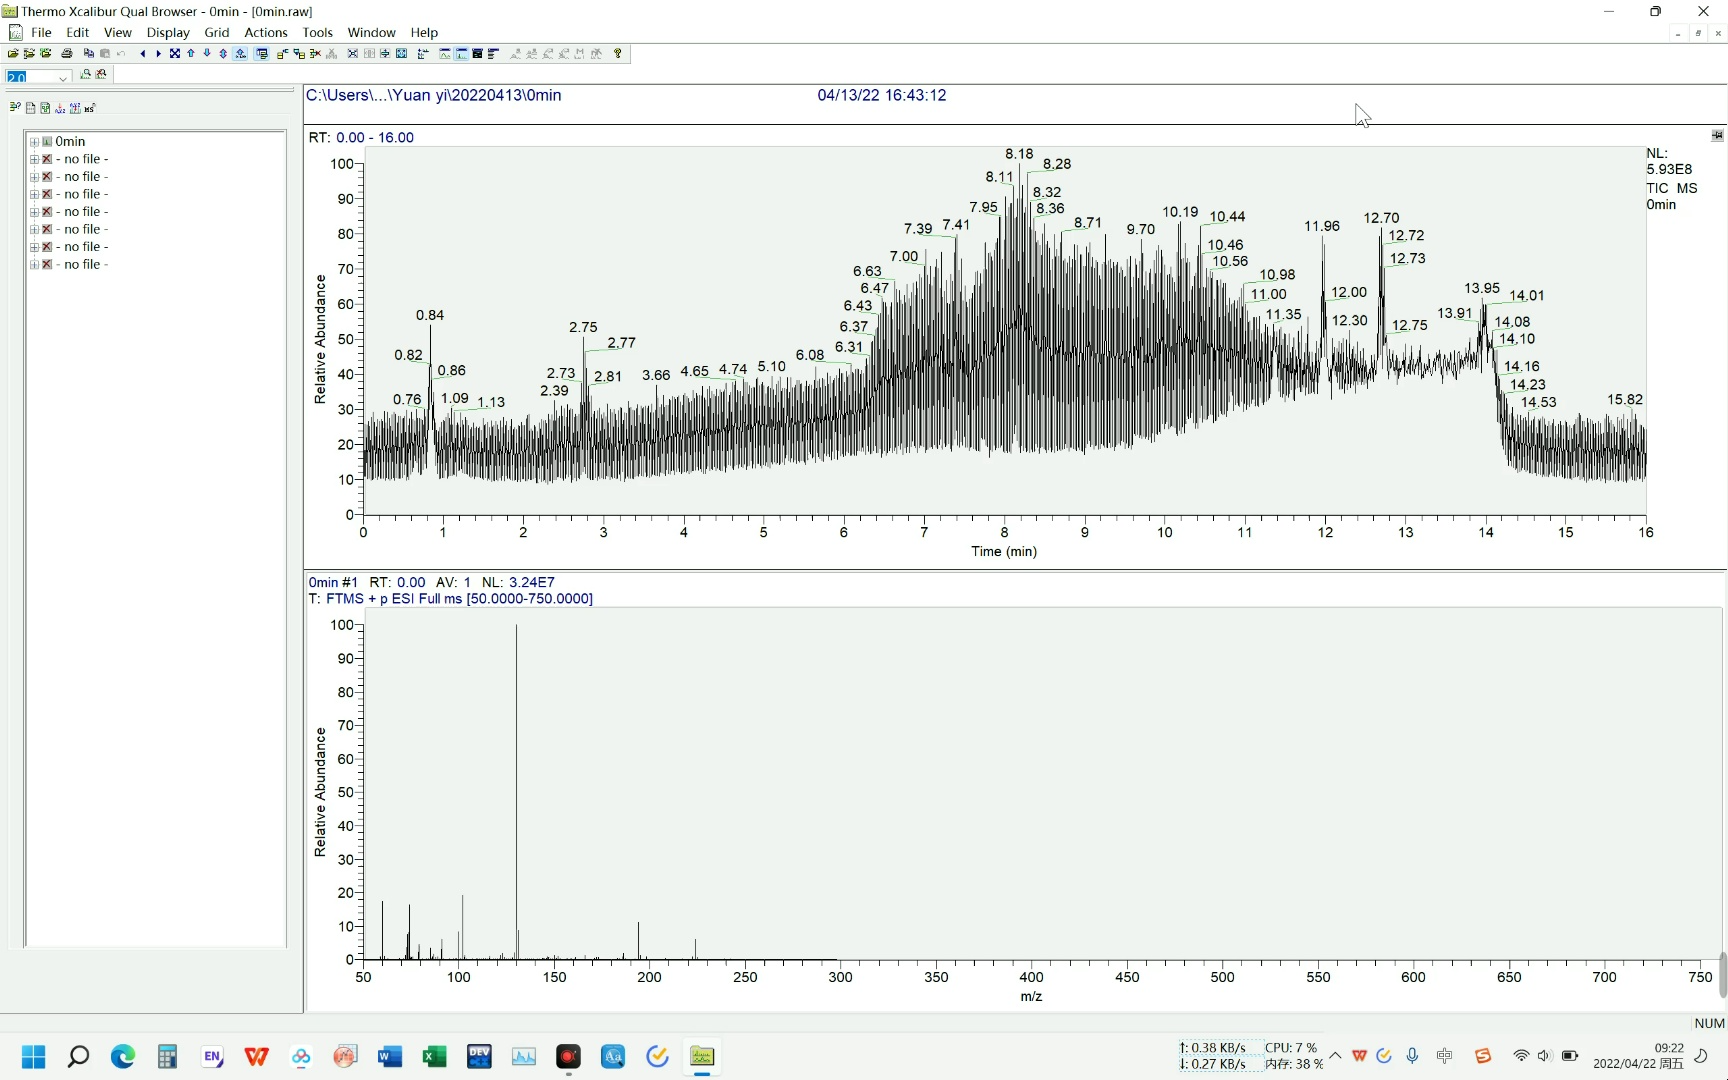Viewport: 1728px width, 1080px height.
Task: Click the Open sequence toolbar icon
Action: pyautogui.click(x=29, y=53)
